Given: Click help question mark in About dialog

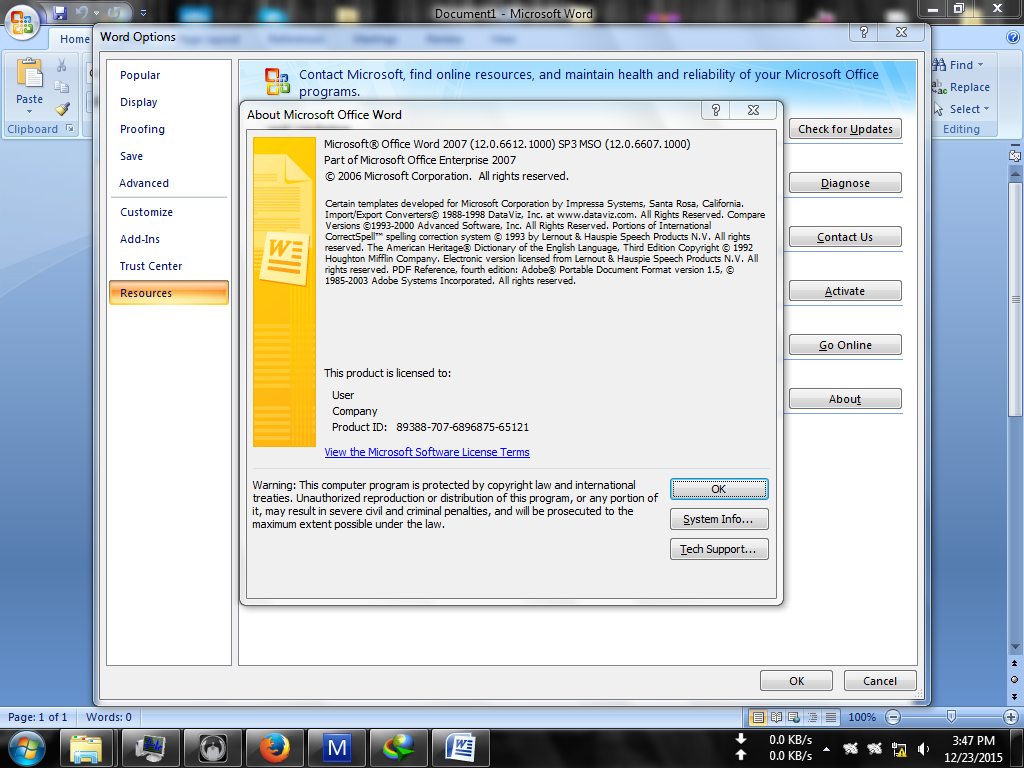Looking at the screenshot, I should click(x=716, y=110).
